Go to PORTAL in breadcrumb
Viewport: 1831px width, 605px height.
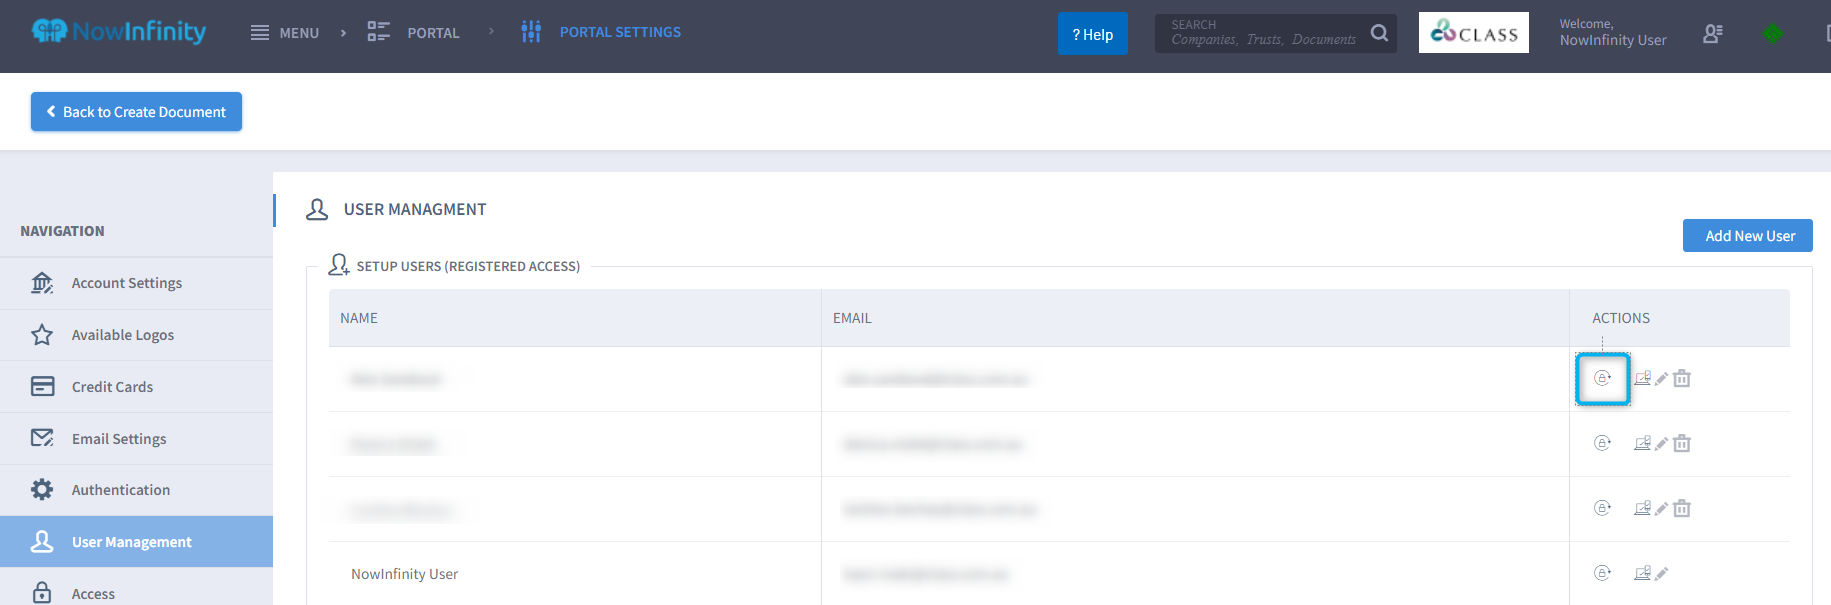414,33
